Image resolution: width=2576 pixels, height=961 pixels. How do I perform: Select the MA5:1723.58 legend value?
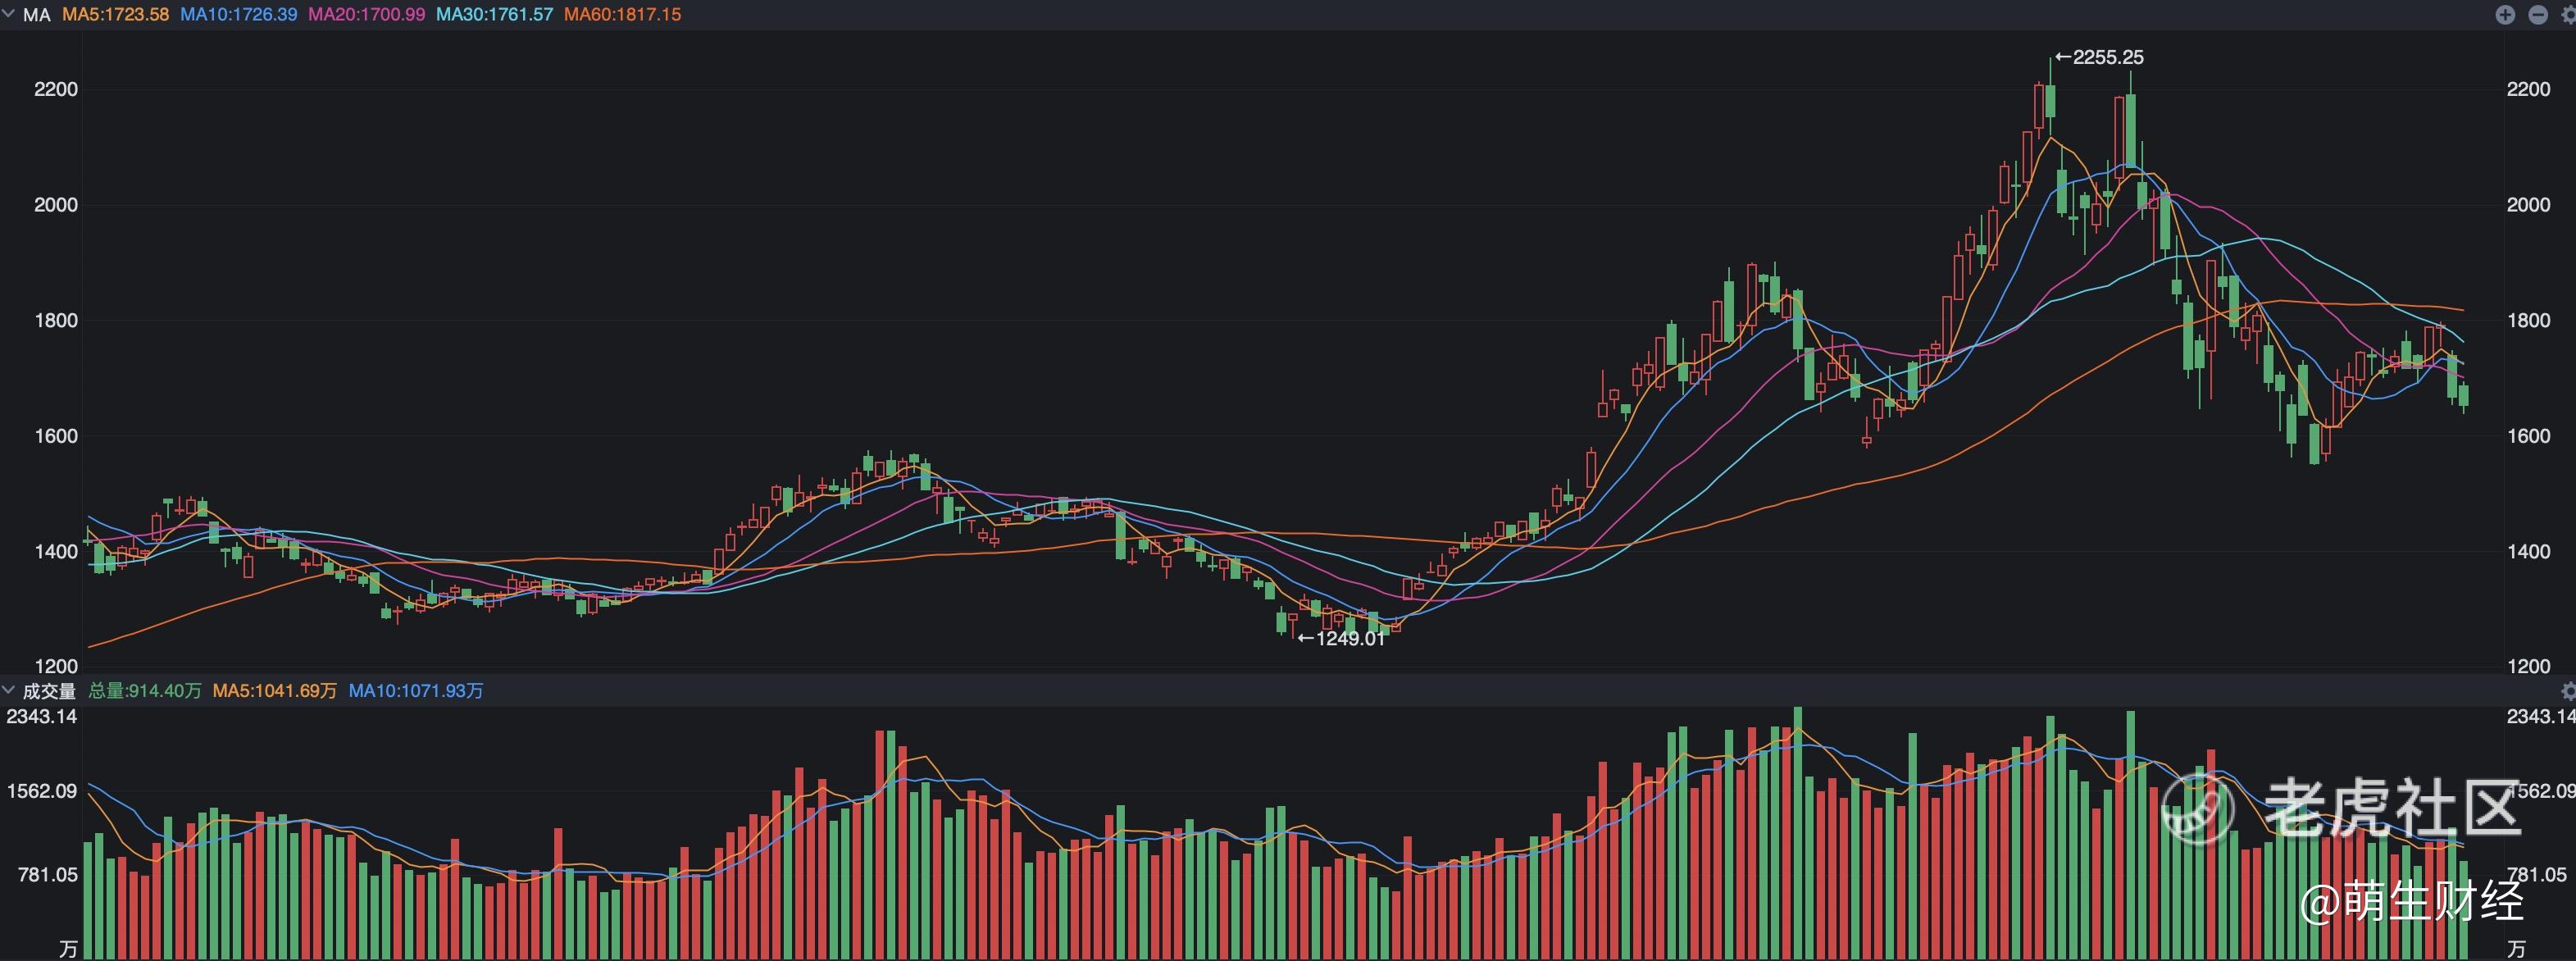(x=116, y=15)
